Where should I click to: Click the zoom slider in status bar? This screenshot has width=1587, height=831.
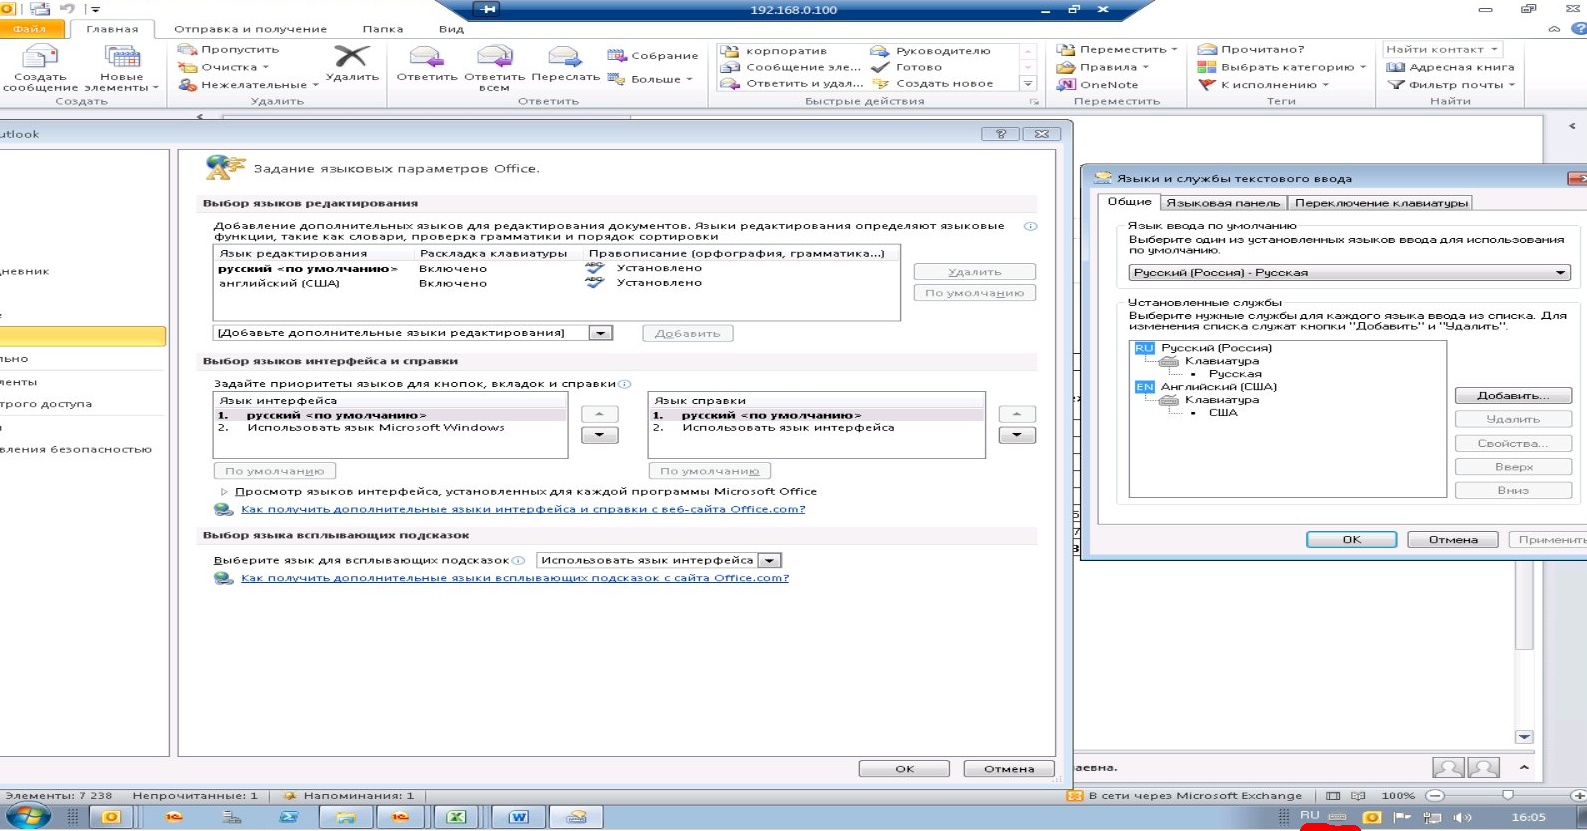(x=1507, y=796)
